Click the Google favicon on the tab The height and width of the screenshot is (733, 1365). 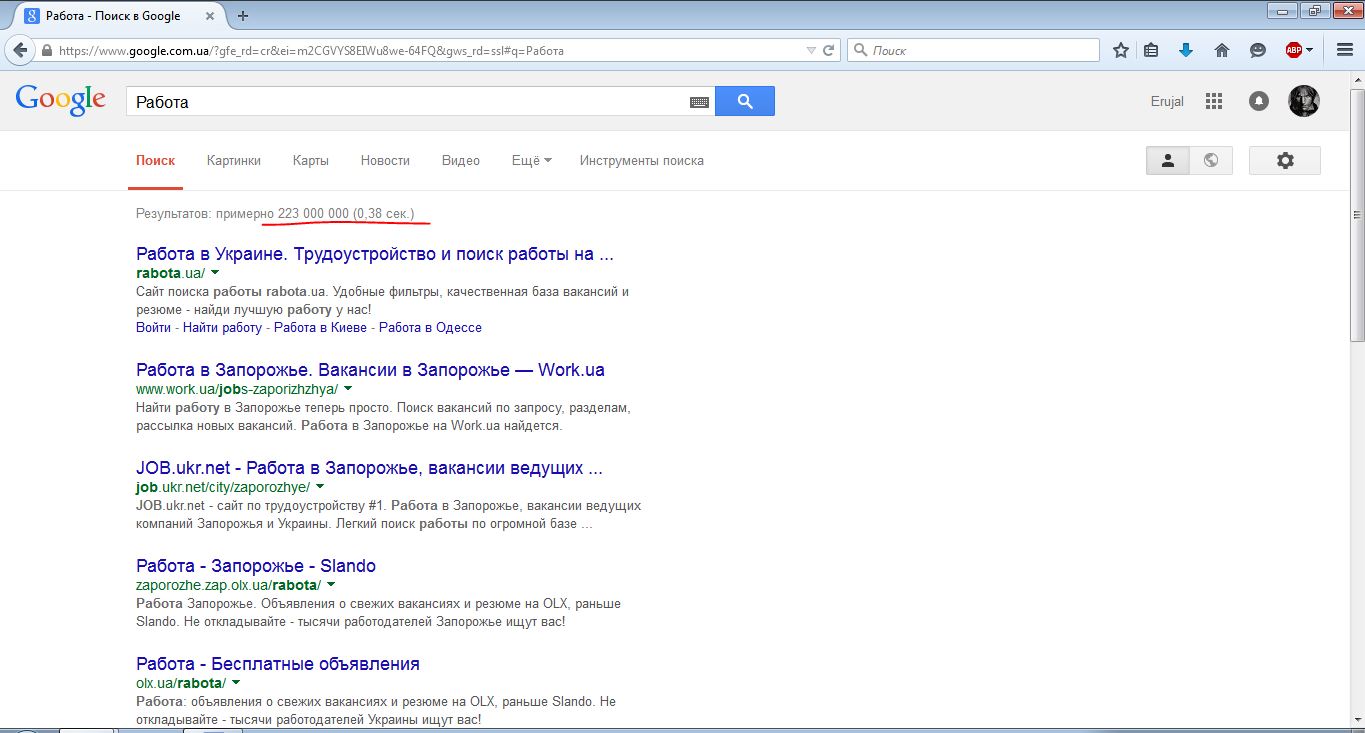click(32, 15)
